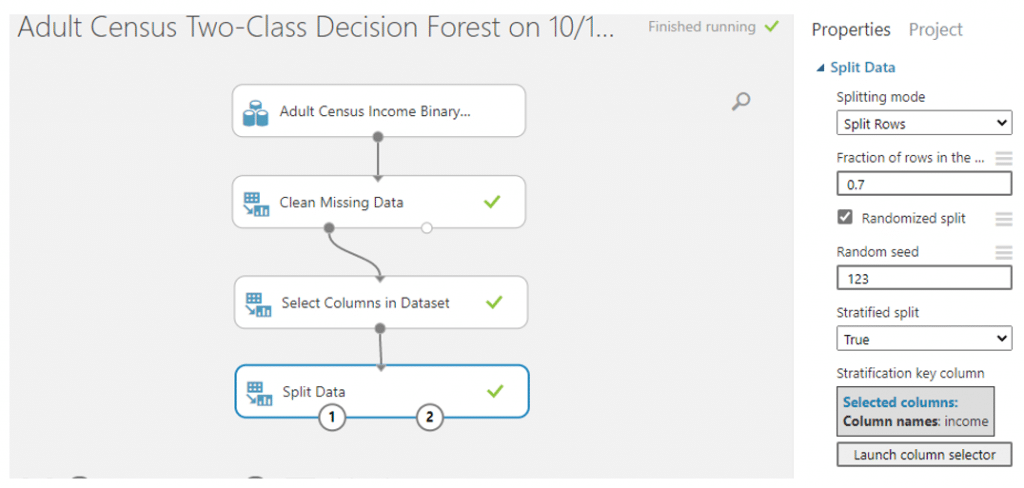This screenshot has height=488, width=1024.
Task: Collapse the Split Data properties section
Action: [x=821, y=68]
